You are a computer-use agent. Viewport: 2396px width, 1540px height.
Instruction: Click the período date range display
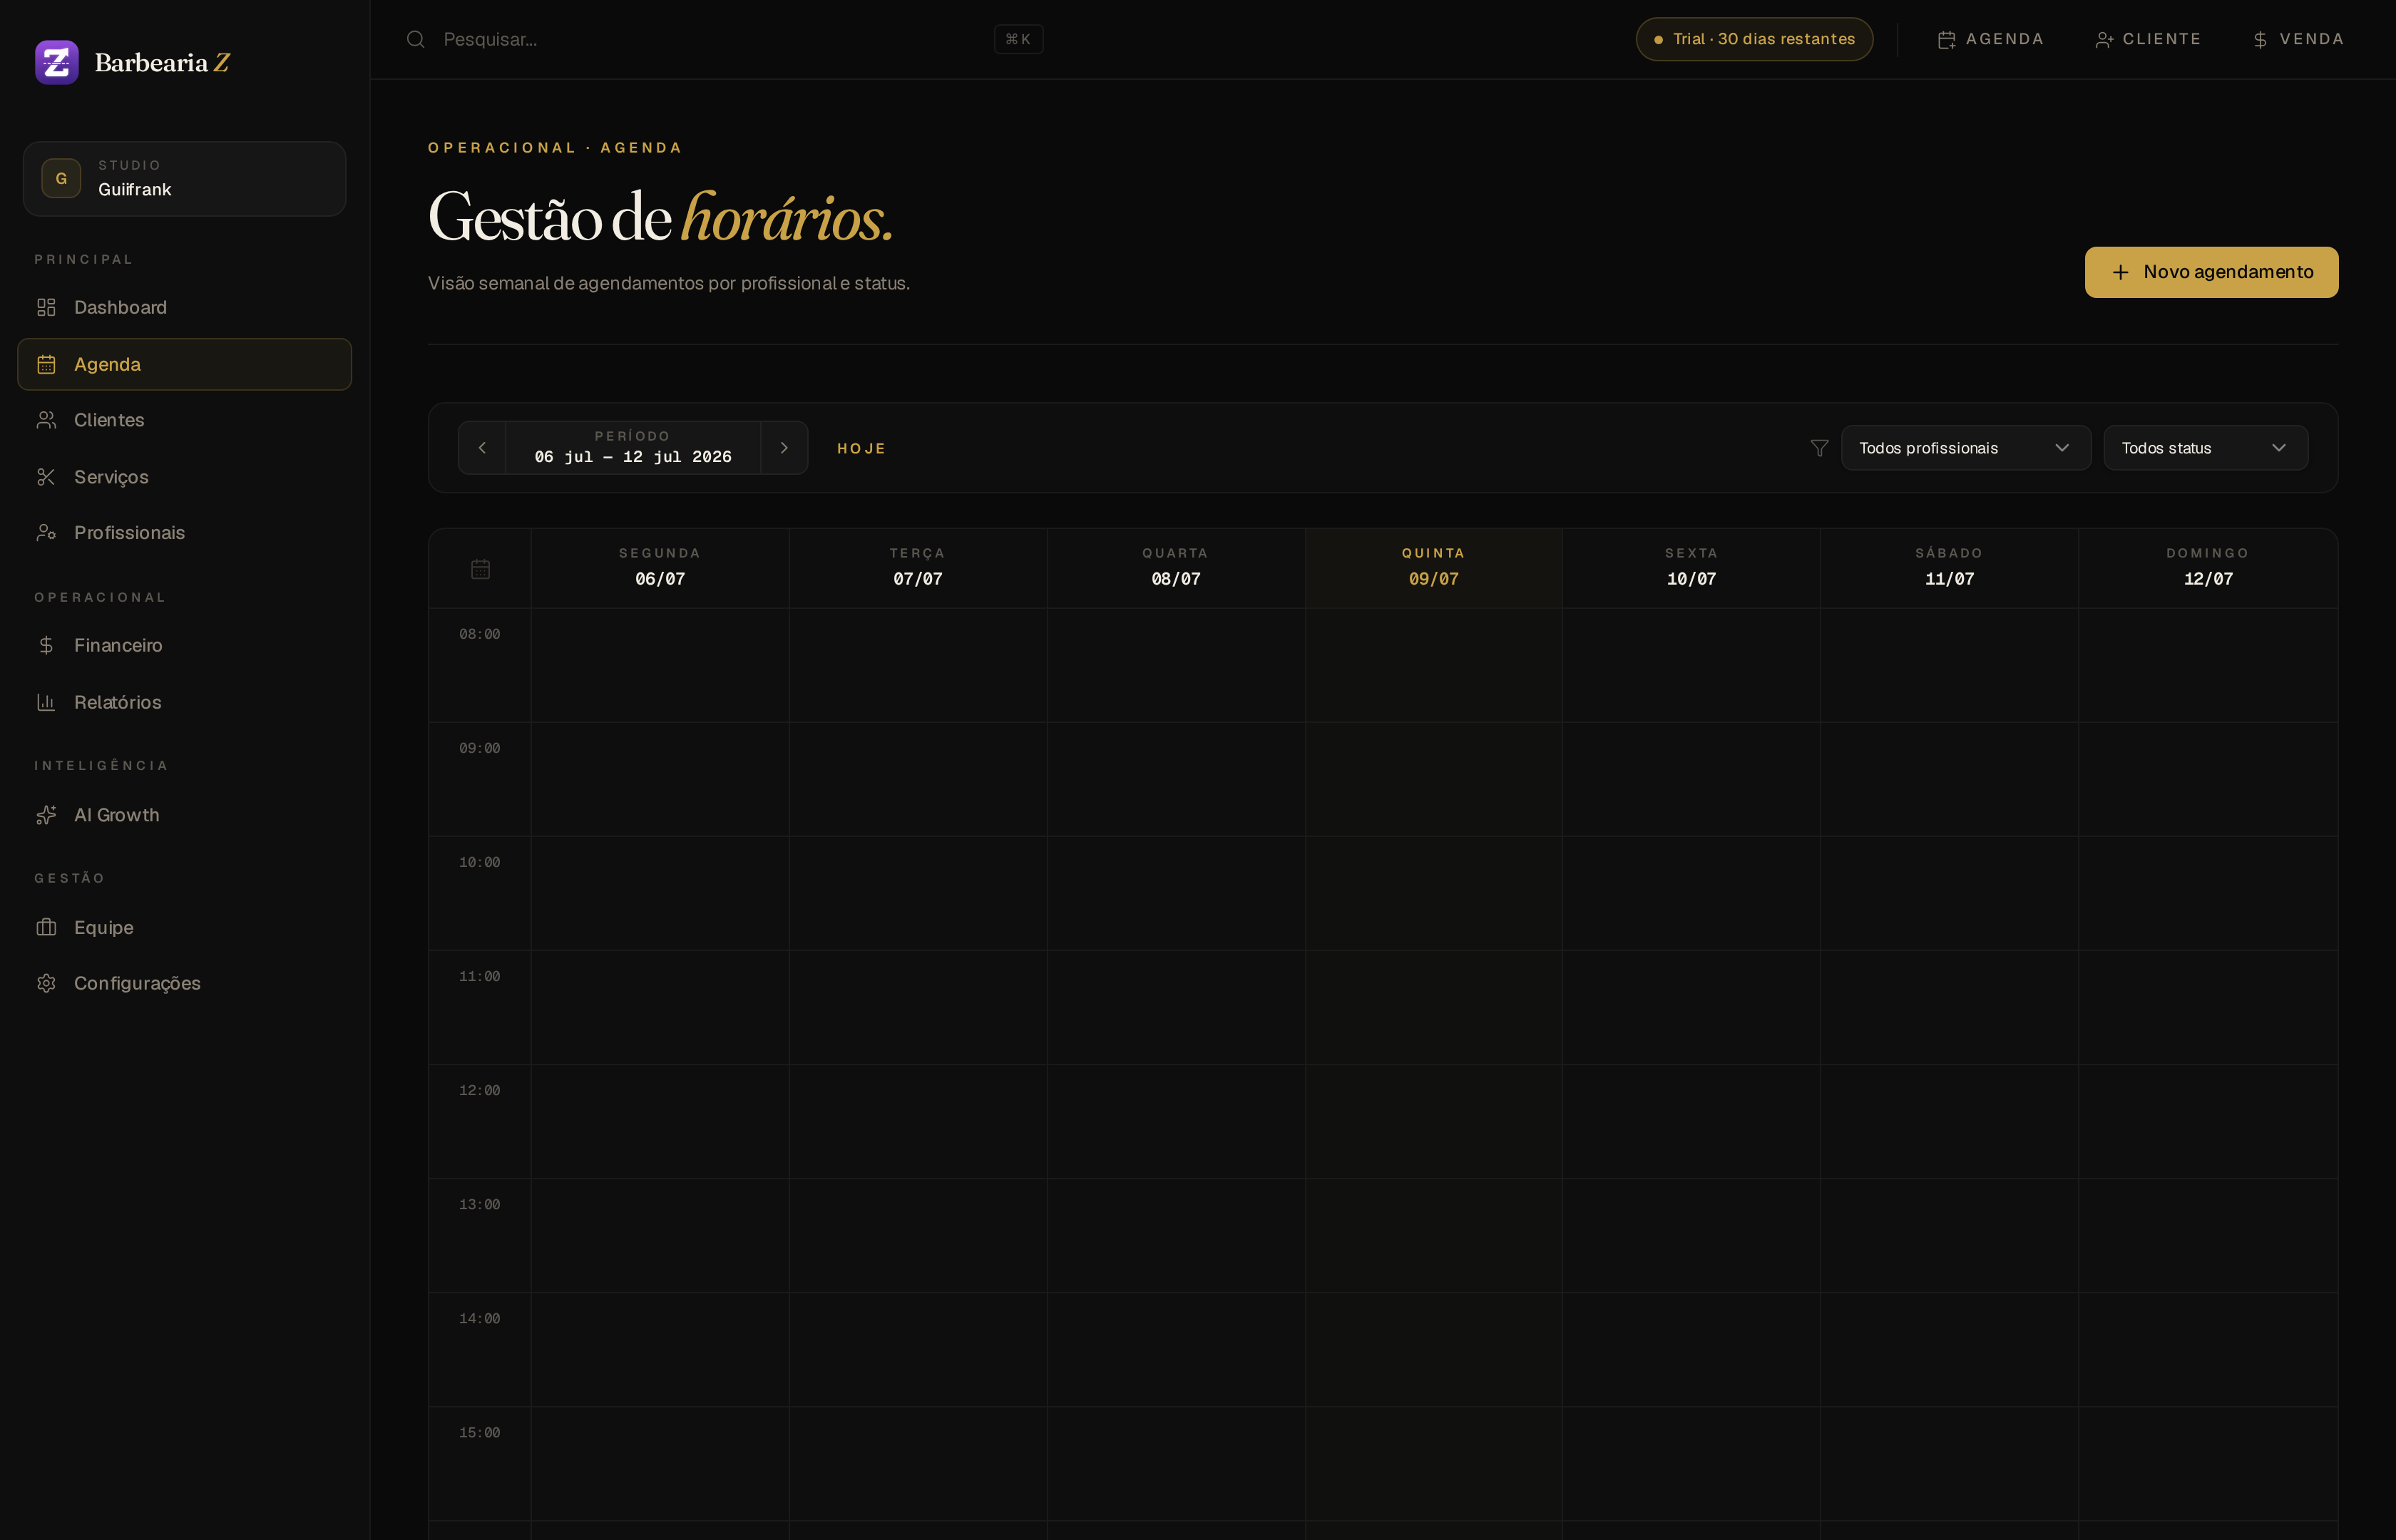coord(633,448)
